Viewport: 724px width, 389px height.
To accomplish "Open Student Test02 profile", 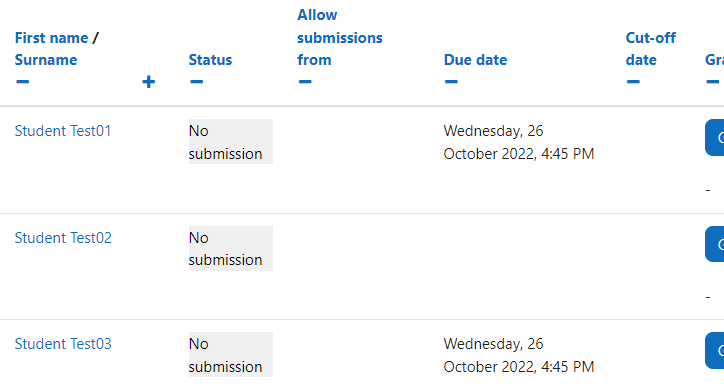I will [63, 238].
